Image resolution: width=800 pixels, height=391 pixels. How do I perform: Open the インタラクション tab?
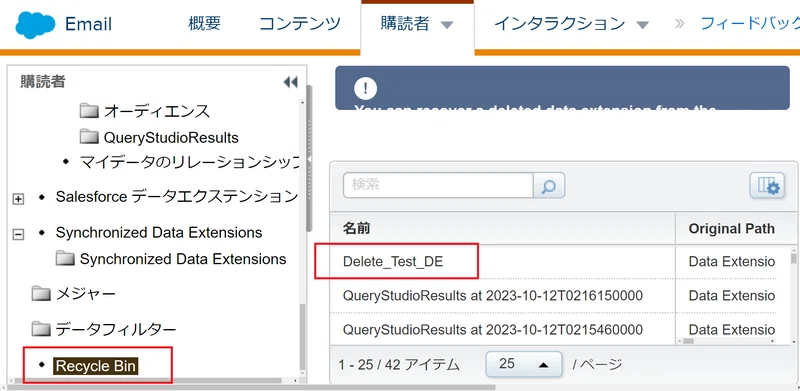coord(560,24)
